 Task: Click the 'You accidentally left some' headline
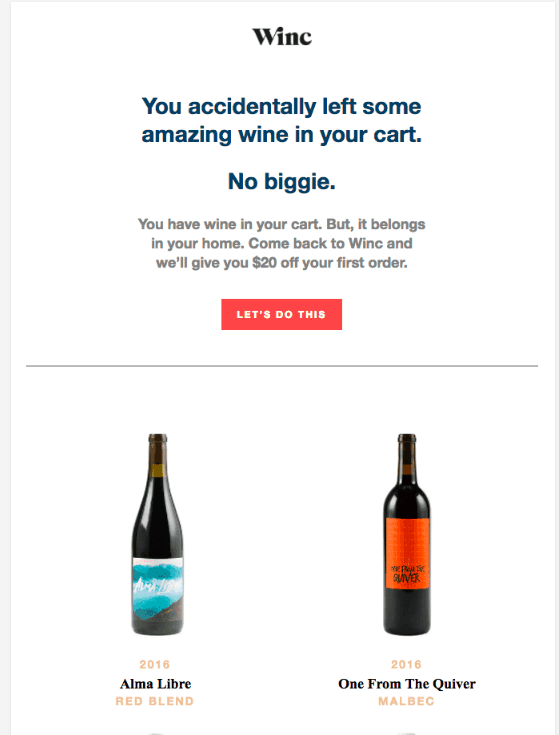point(281,106)
